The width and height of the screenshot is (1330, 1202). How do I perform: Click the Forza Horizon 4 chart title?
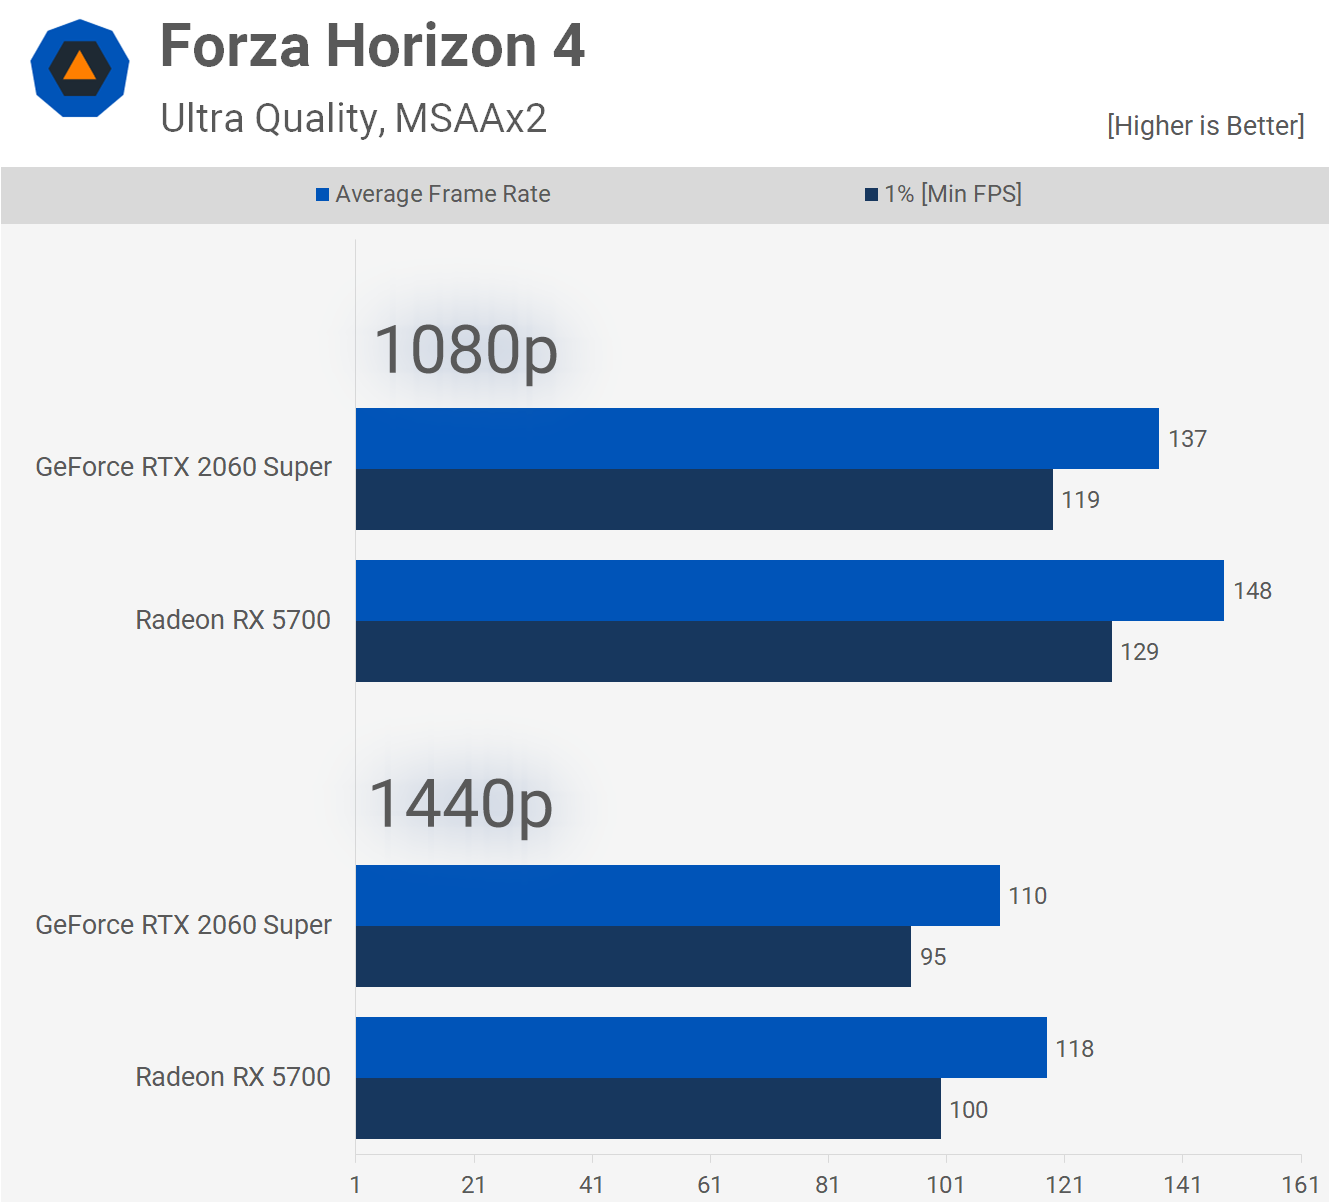click(x=372, y=46)
